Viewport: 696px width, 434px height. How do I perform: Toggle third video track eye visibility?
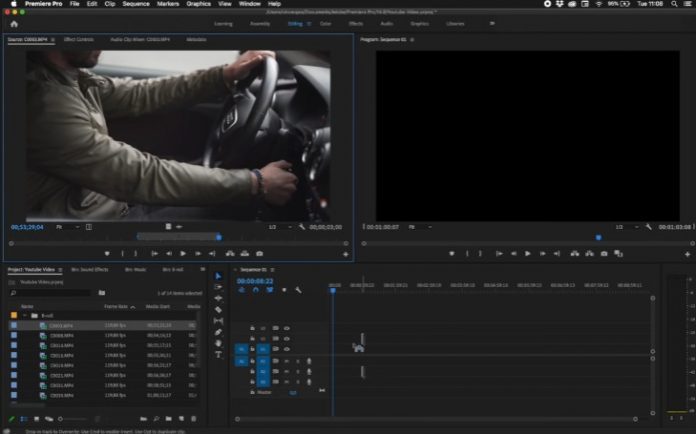pyautogui.click(x=287, y=349)
